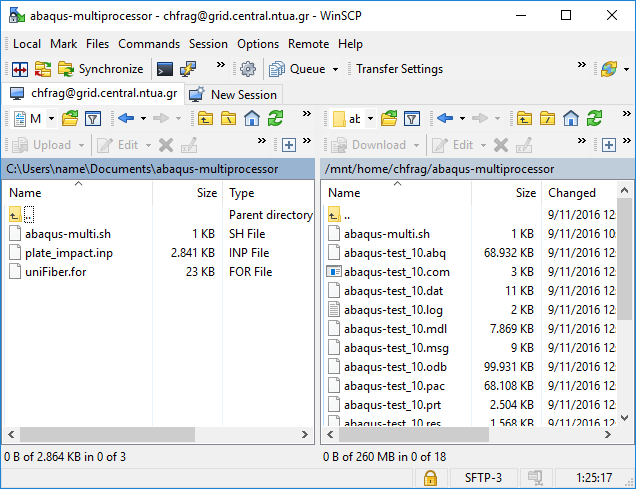This screenshot has width=636, height=489.
Task: Click the Open in PuTTY icon
Action: click(x=188, y=69)
